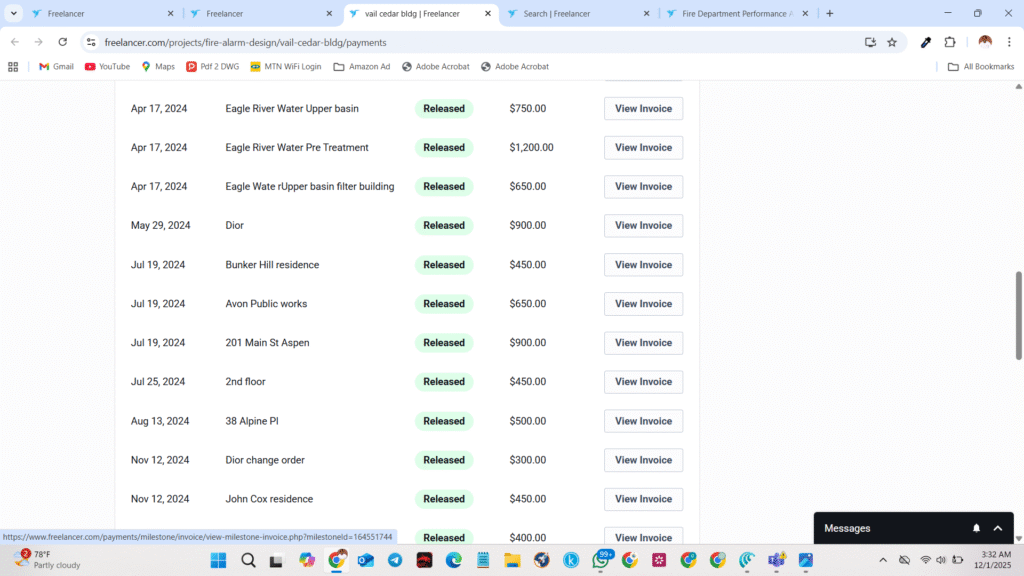Image resolution: width=1024 pixels, height=576 pixels.
Task: View invoice for 201 Main St Aspen
Action: [x=643, y=343]
